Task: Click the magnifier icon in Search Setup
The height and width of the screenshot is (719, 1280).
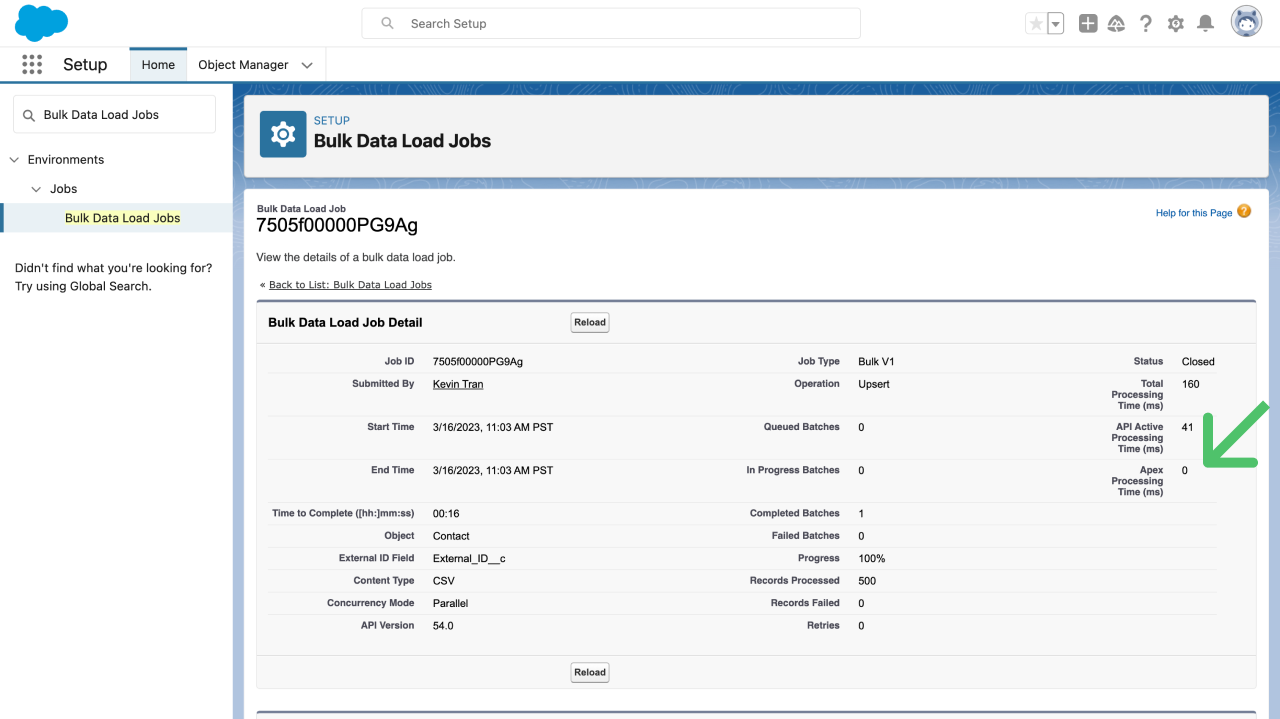Action: coord(387,23)
